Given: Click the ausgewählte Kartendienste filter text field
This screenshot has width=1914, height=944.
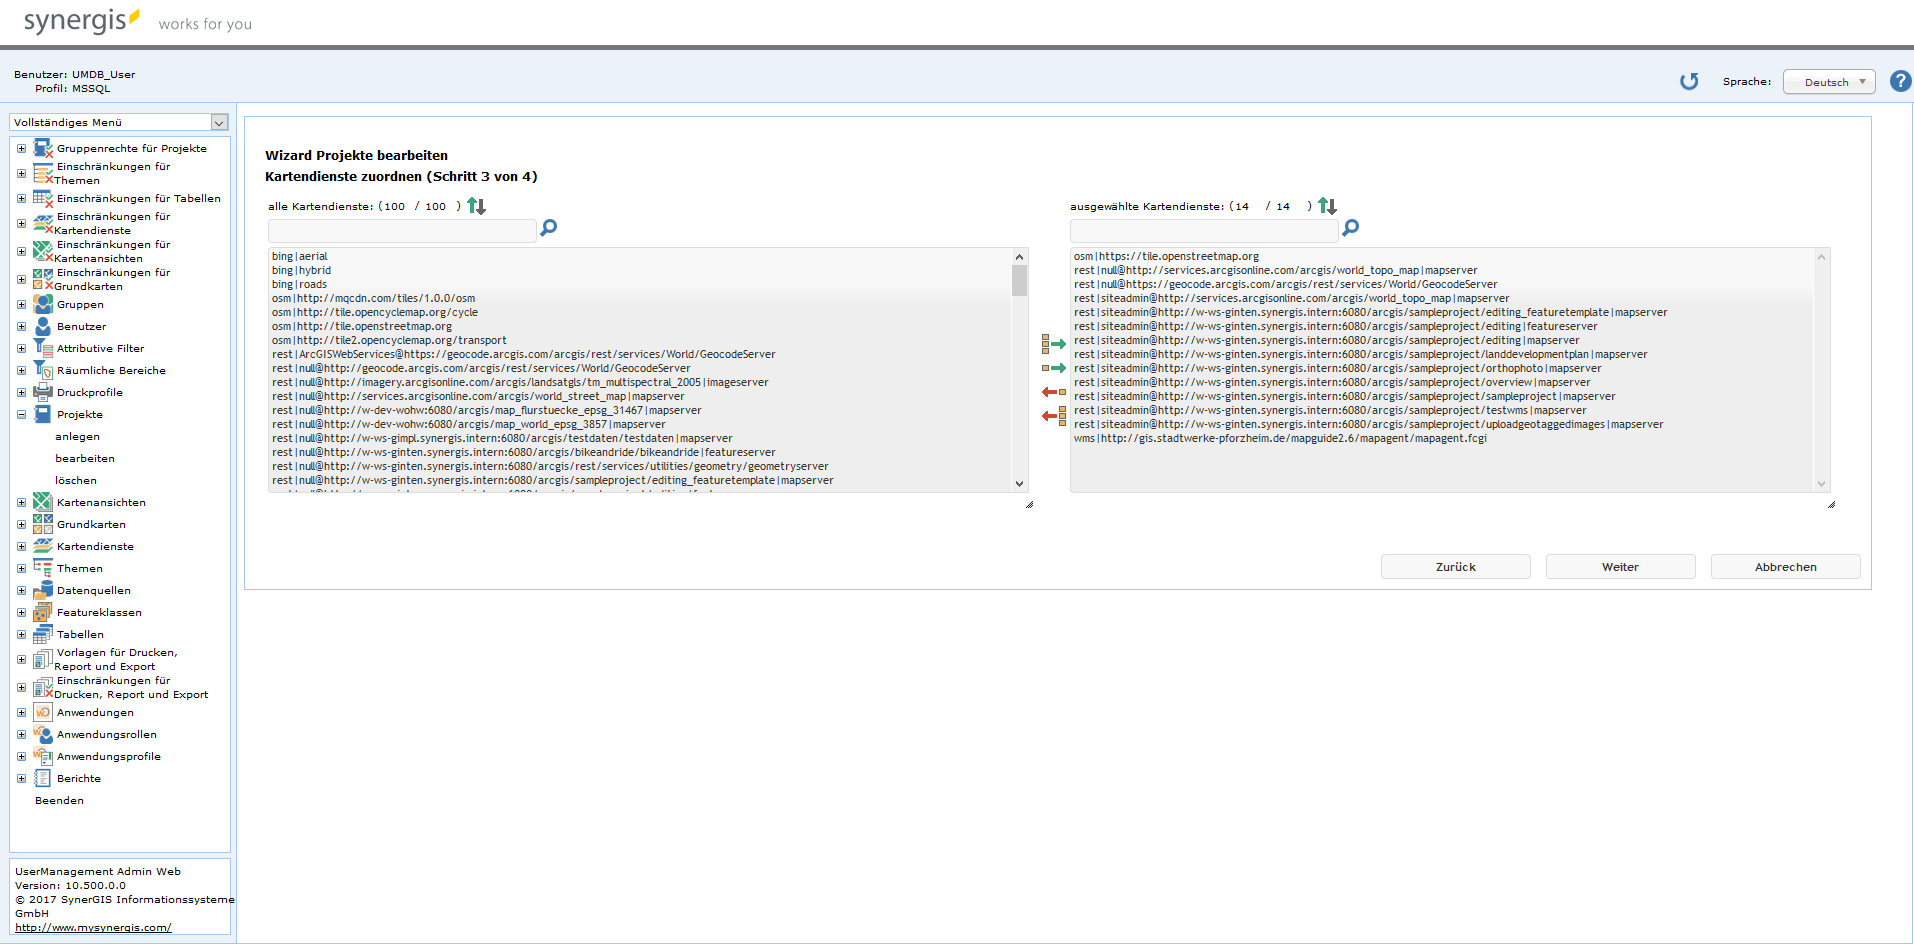Looking at the screenshot, I should coord(1203,231).
